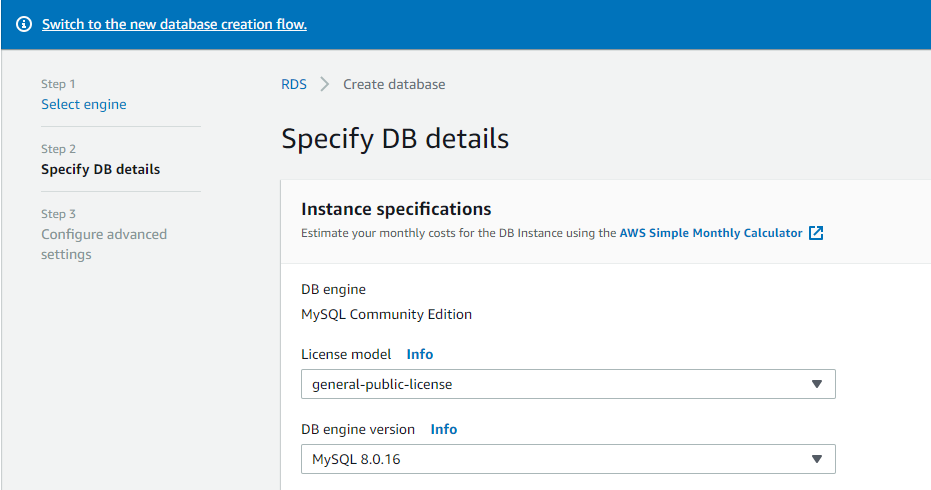
Task: Select Step 3 Configure advanced settings
Action: 104,244
